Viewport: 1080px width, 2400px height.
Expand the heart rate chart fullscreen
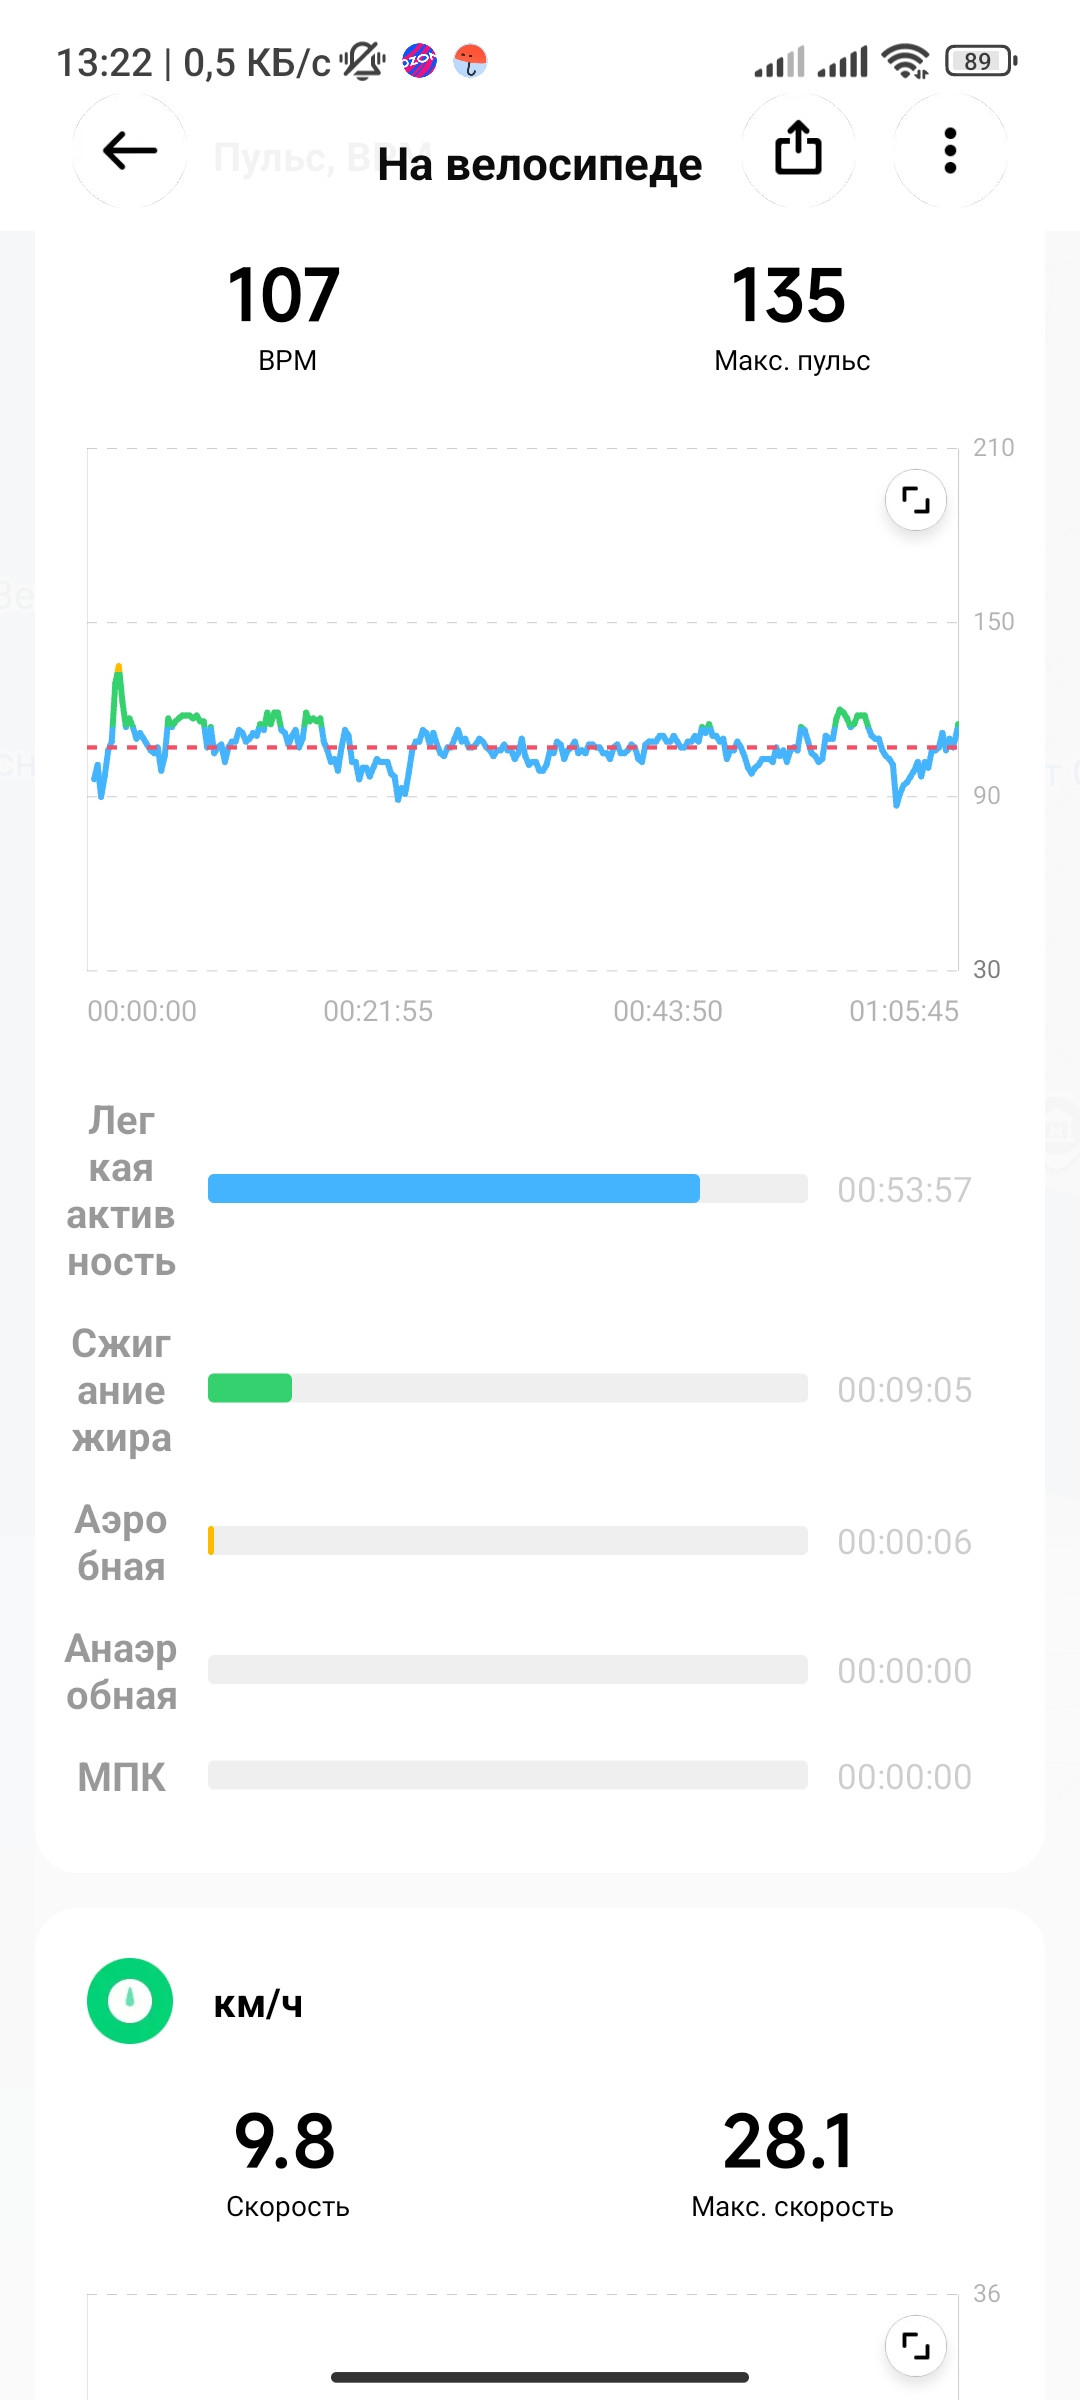coord(916,499)
